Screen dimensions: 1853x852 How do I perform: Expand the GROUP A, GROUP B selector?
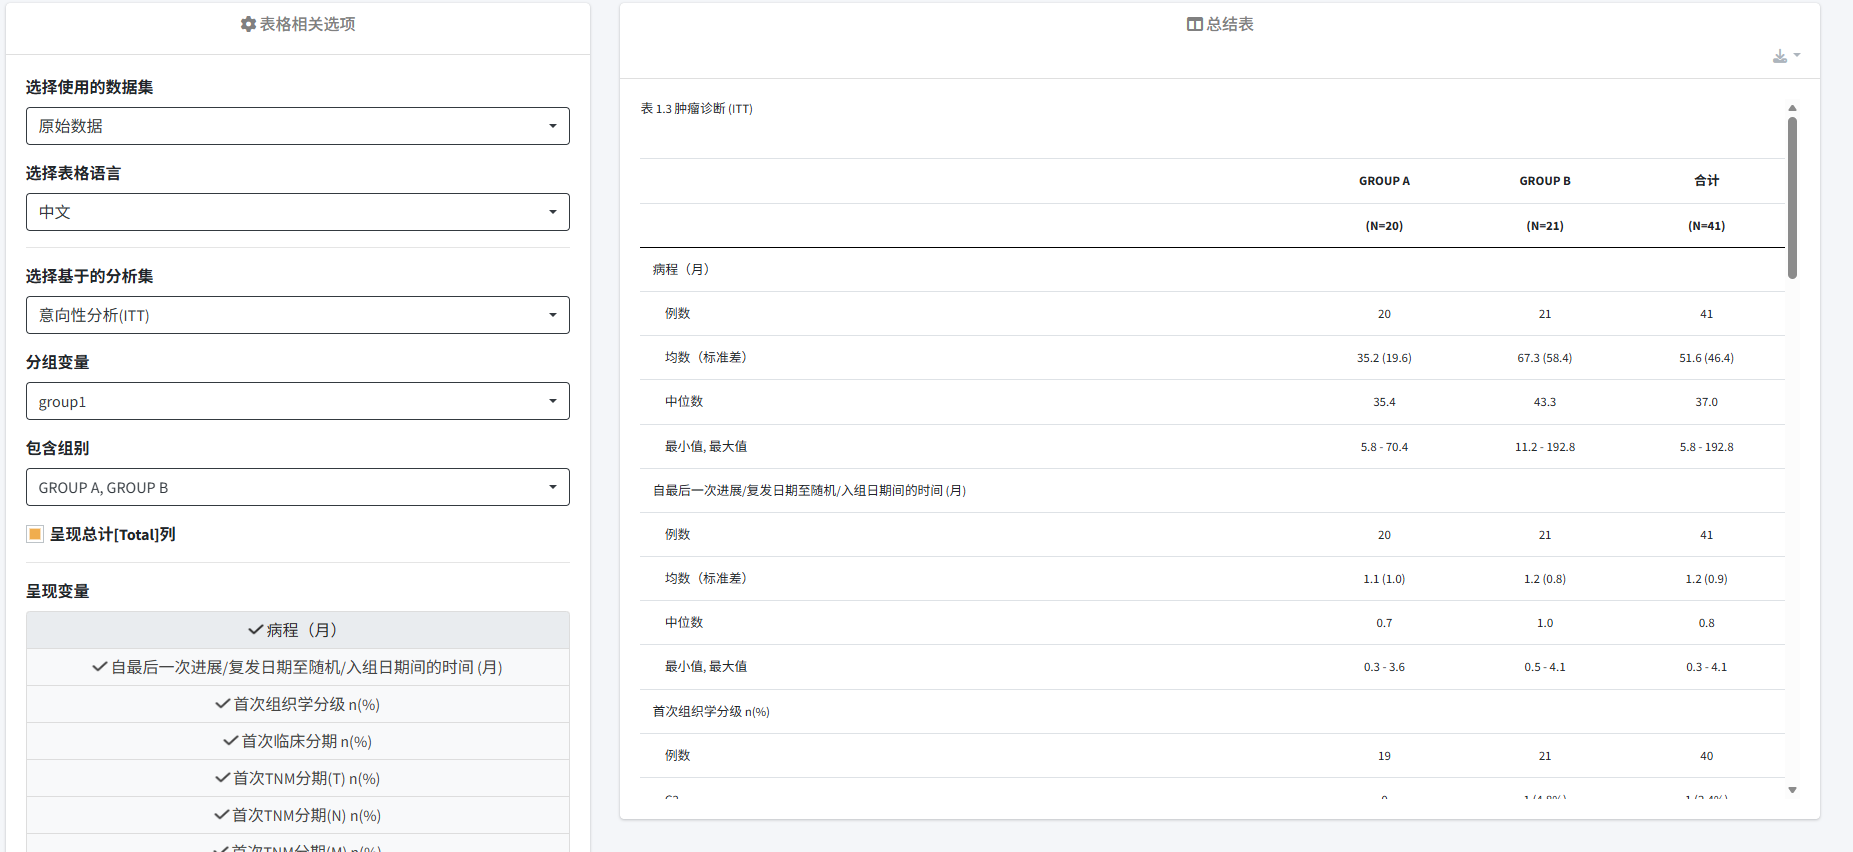(x=297, y=487)
